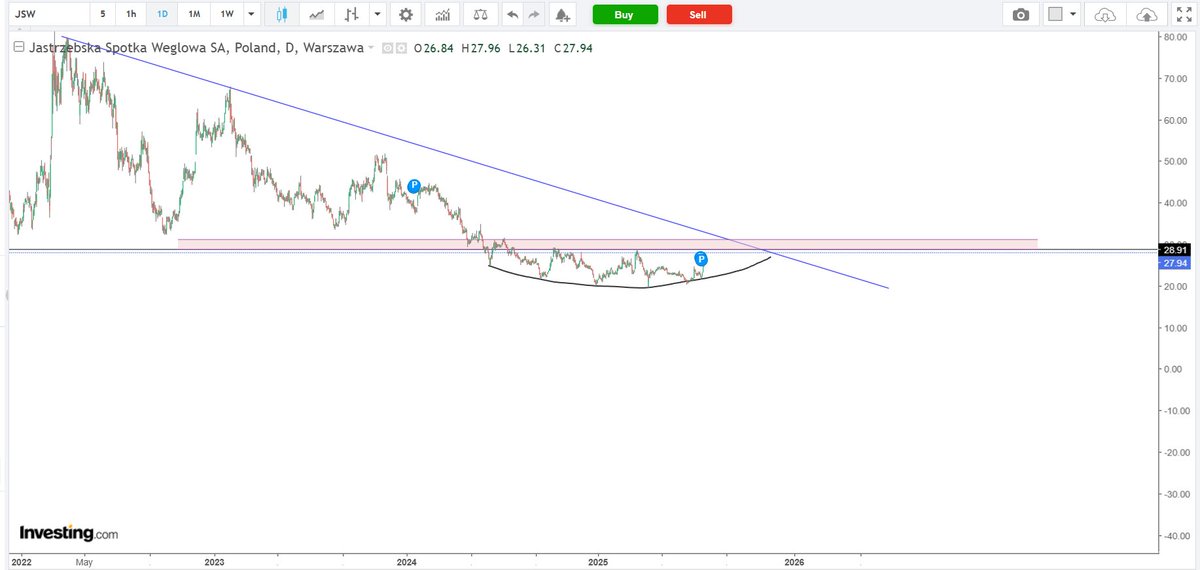Switch the interval to 1W
Screen dimensions: 1200x570
[227, 15]
